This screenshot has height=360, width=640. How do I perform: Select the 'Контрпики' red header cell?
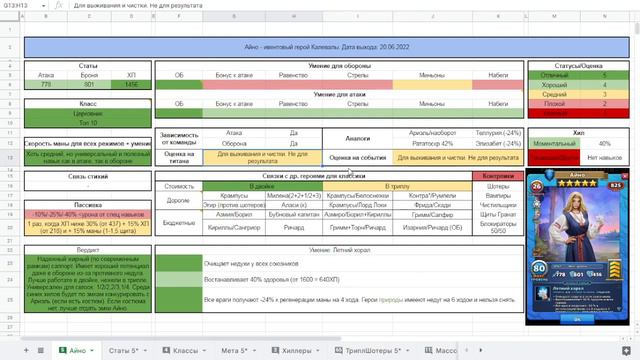498,176
